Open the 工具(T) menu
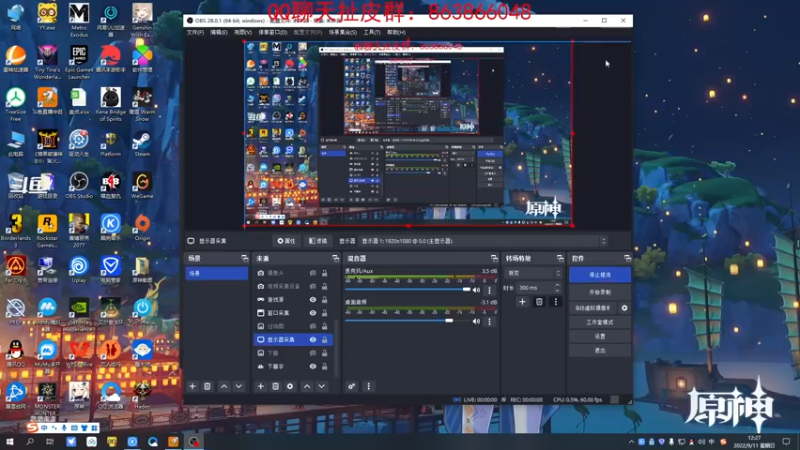Image resolution: width=800 pixels, height=450 pixels. tap(371, 32)
